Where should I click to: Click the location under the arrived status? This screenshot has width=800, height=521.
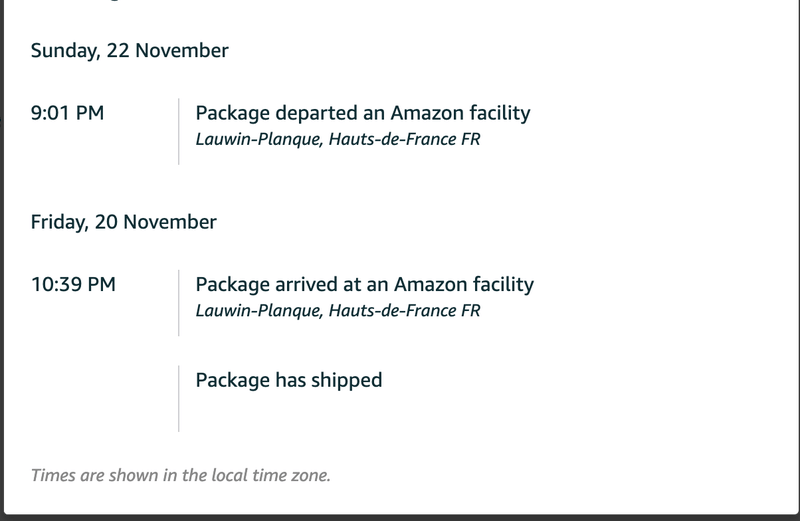pyautogui.click(x=337, y=310)
